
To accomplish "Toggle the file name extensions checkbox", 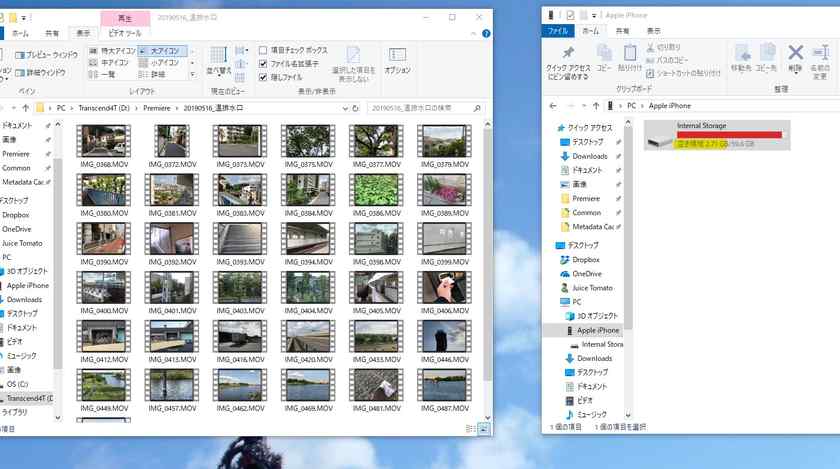I will coord(262,64).
